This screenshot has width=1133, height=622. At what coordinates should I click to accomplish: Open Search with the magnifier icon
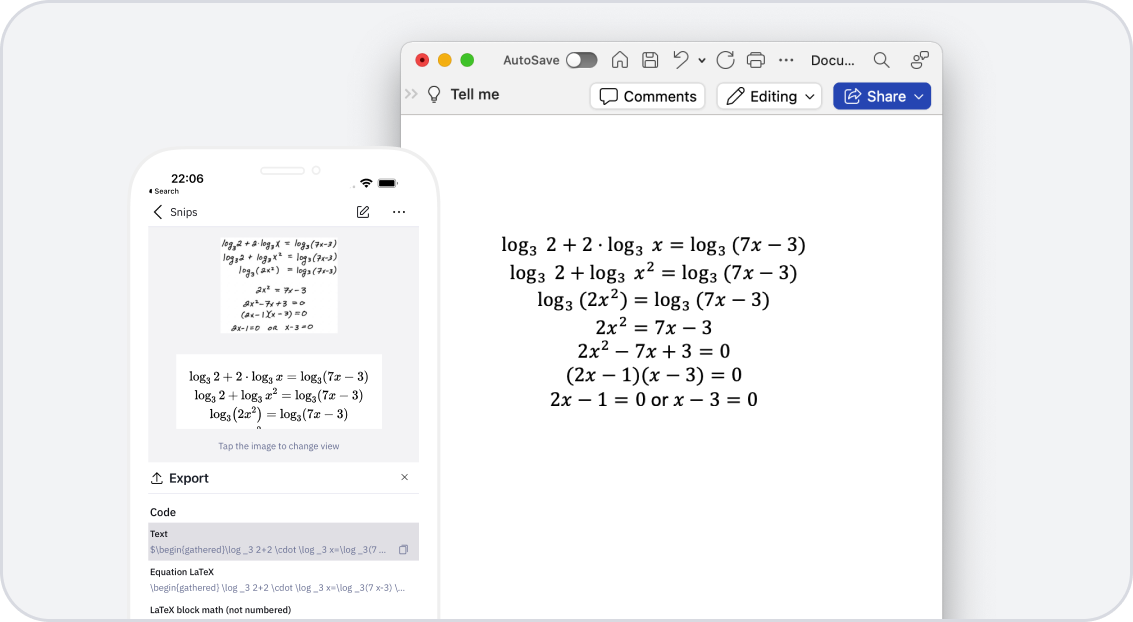point(881,60)
